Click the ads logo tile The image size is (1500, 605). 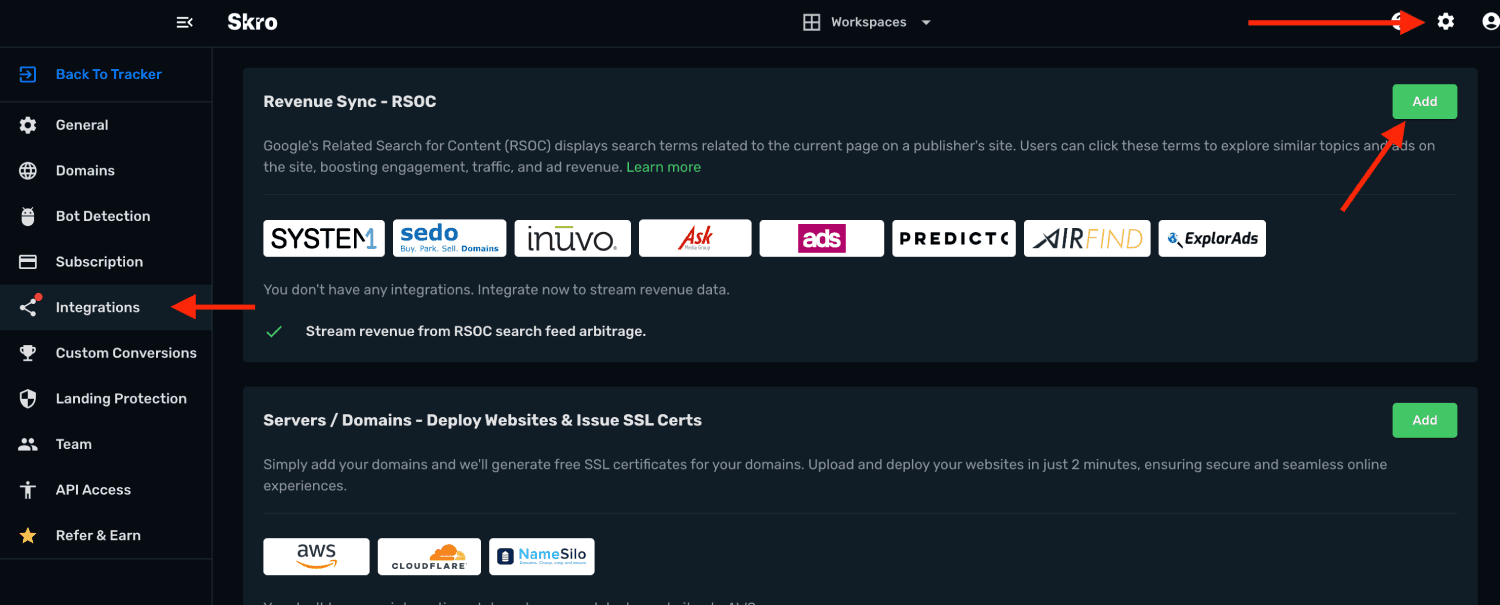tap(822, 239)
